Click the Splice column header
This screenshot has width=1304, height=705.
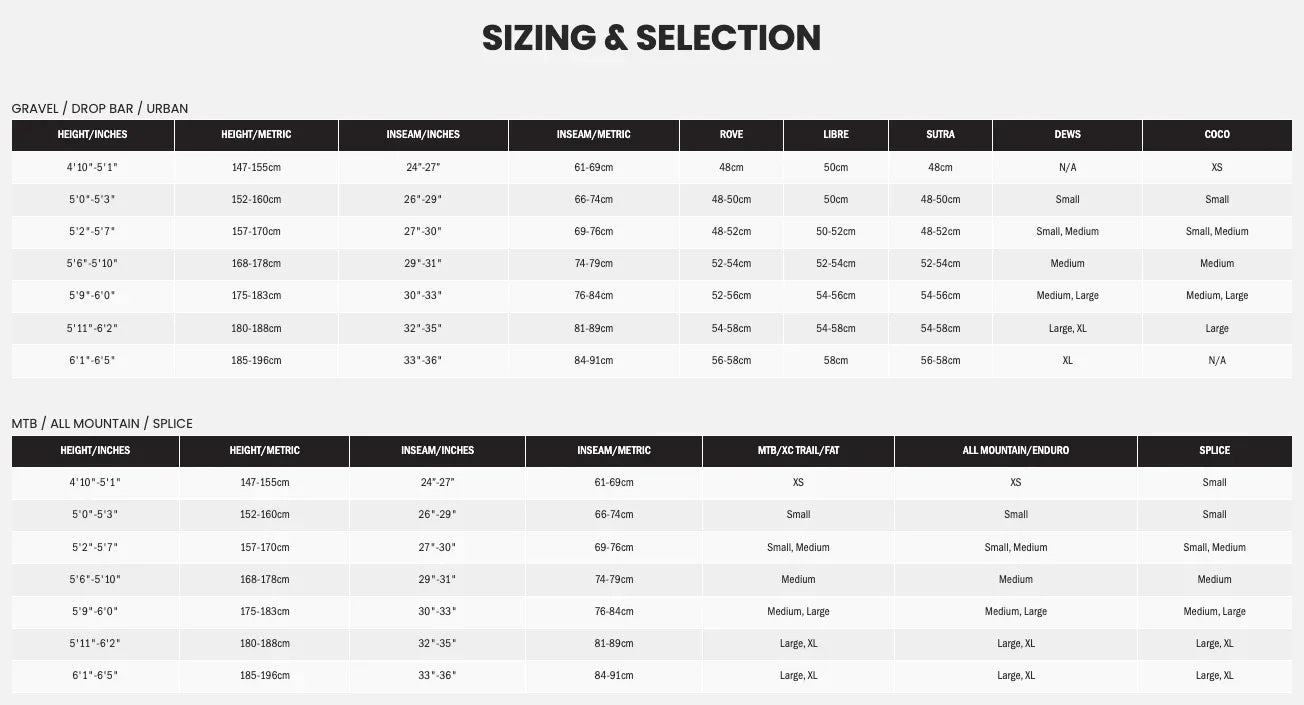coord(1214,451)
